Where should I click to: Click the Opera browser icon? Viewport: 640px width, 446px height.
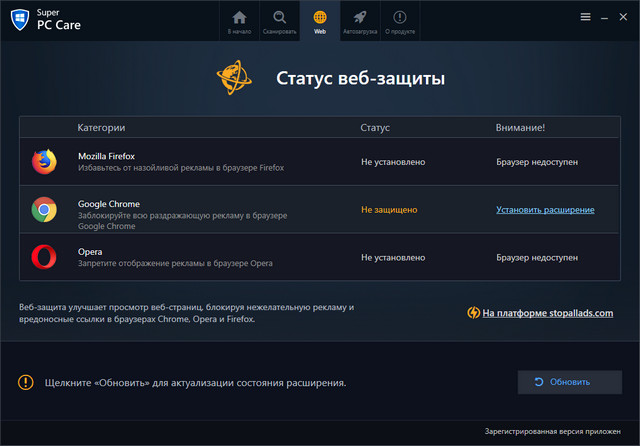pos(44,257)
